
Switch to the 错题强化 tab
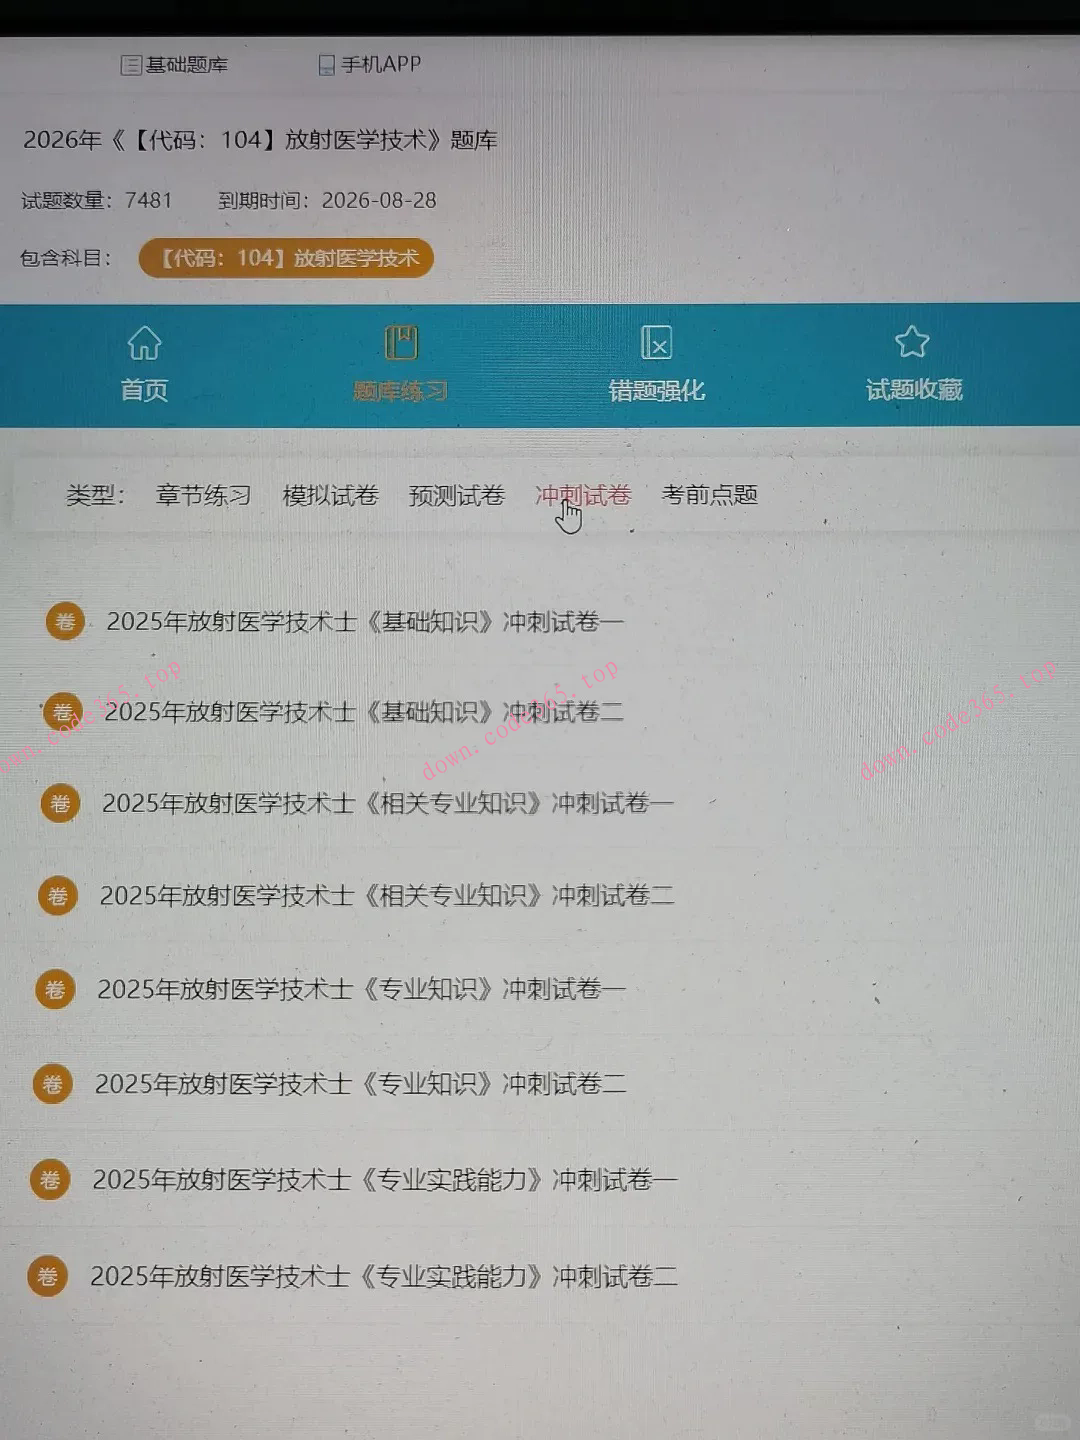pyautogui.click(x=657, y=391)
